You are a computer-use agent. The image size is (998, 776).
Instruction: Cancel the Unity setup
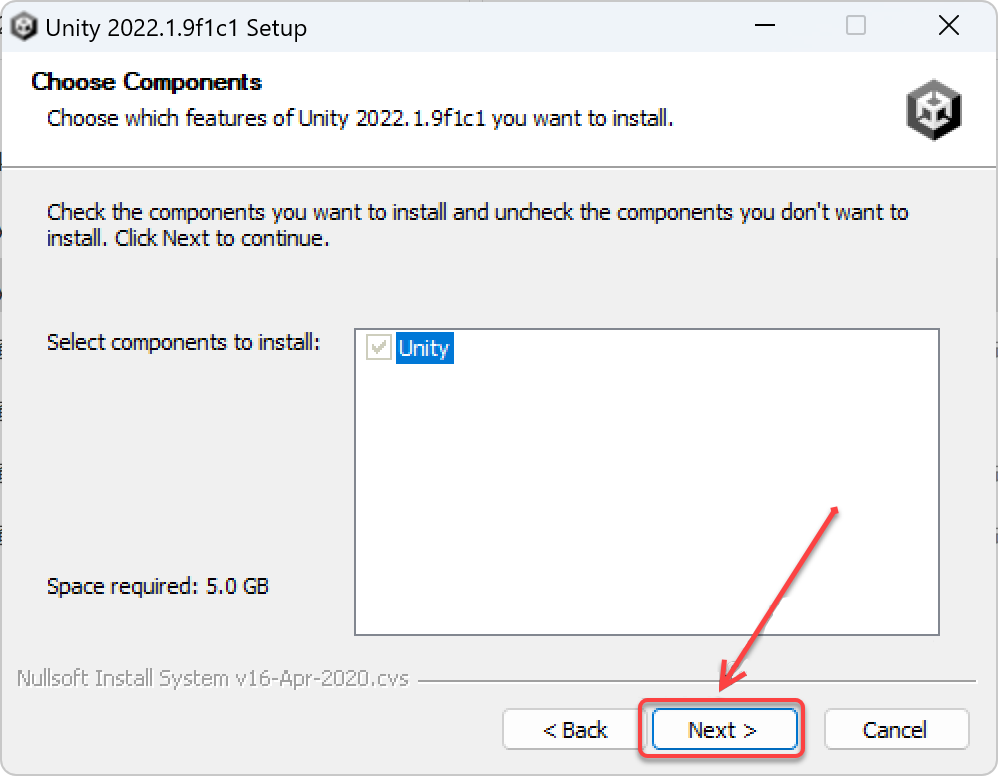pos(895,730)
